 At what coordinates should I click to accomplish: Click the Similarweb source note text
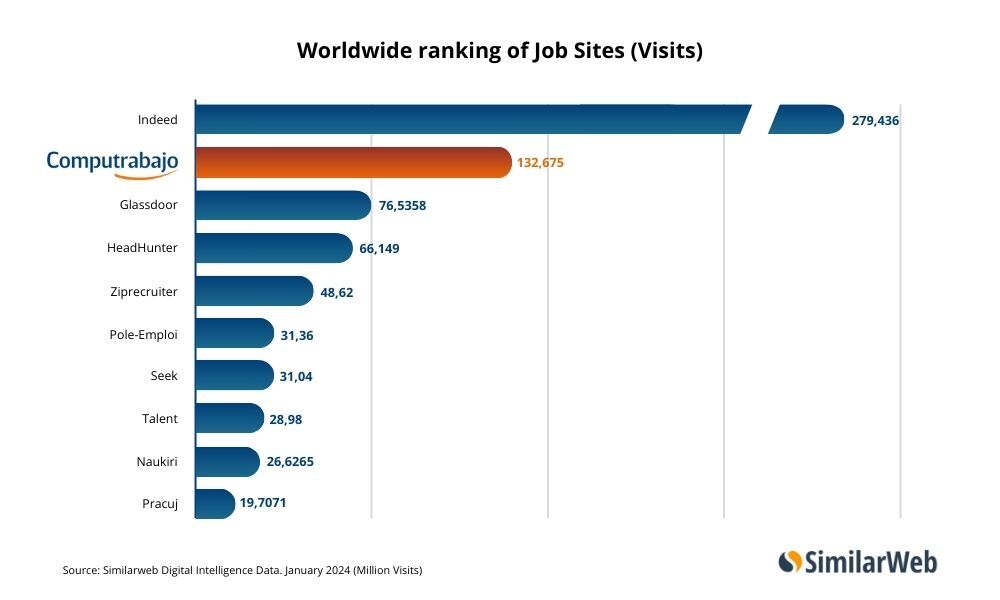coord(242,570)
